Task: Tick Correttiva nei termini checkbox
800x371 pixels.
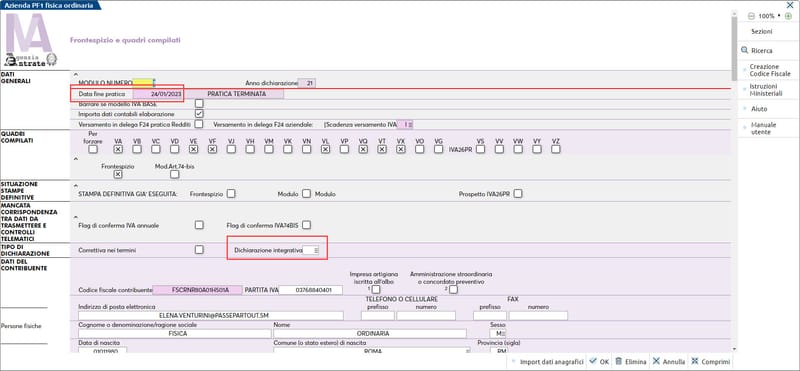Action: pos(199,250)
